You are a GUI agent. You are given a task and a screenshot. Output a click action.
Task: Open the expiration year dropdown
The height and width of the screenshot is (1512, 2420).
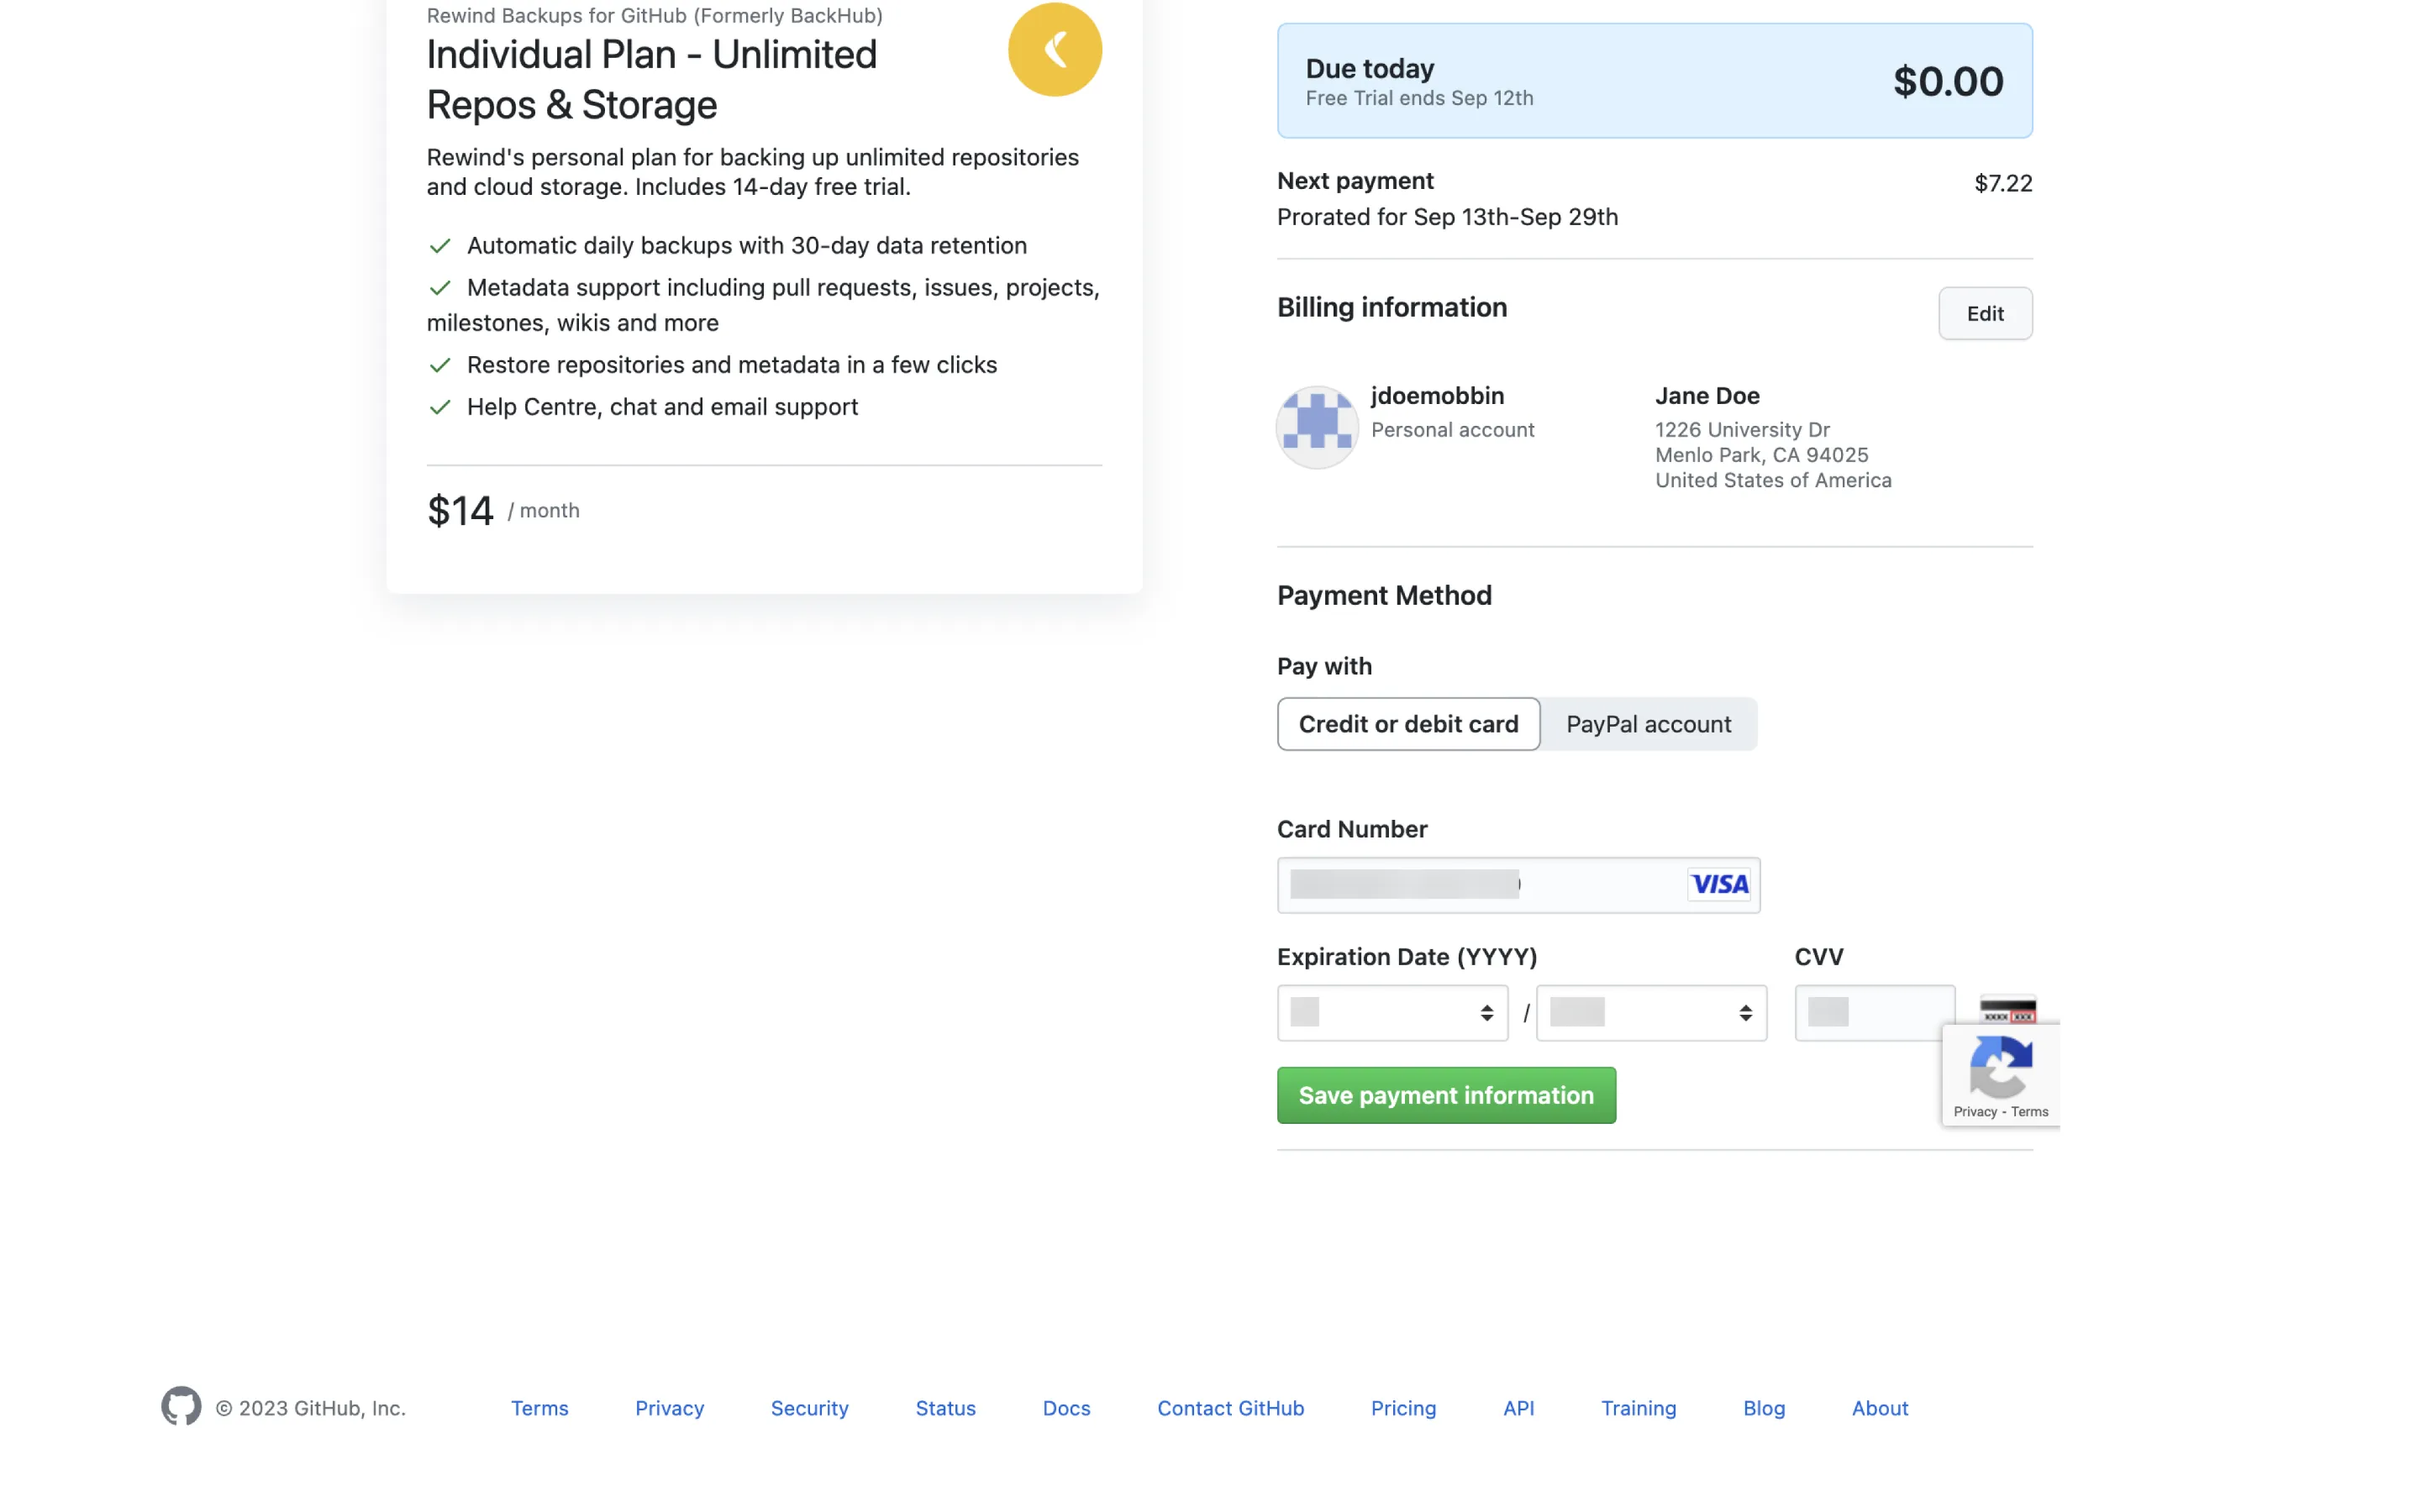click(x=1651, y=1013)
